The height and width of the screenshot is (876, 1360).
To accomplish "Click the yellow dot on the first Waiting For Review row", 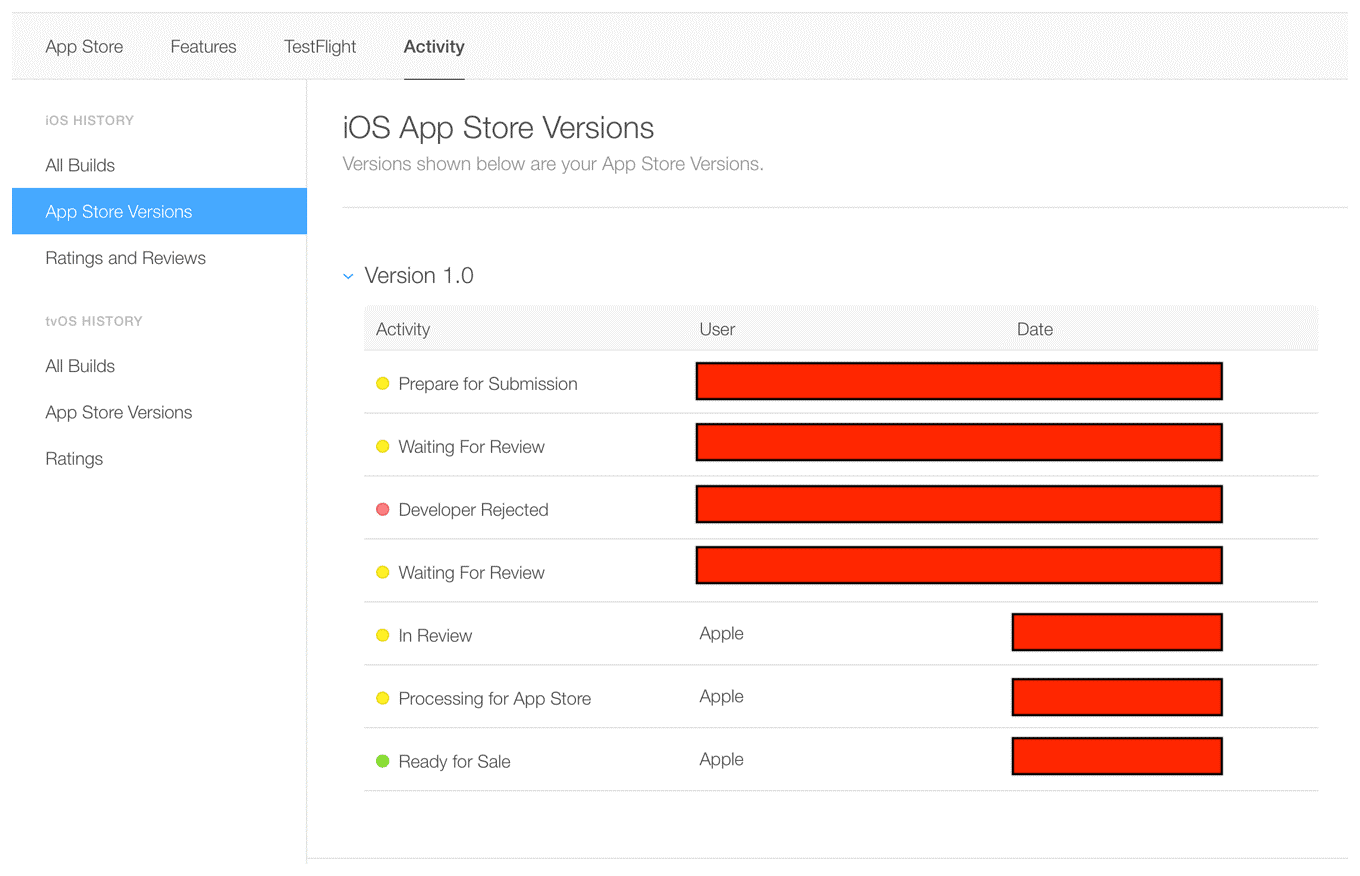I will pos(383,447).
